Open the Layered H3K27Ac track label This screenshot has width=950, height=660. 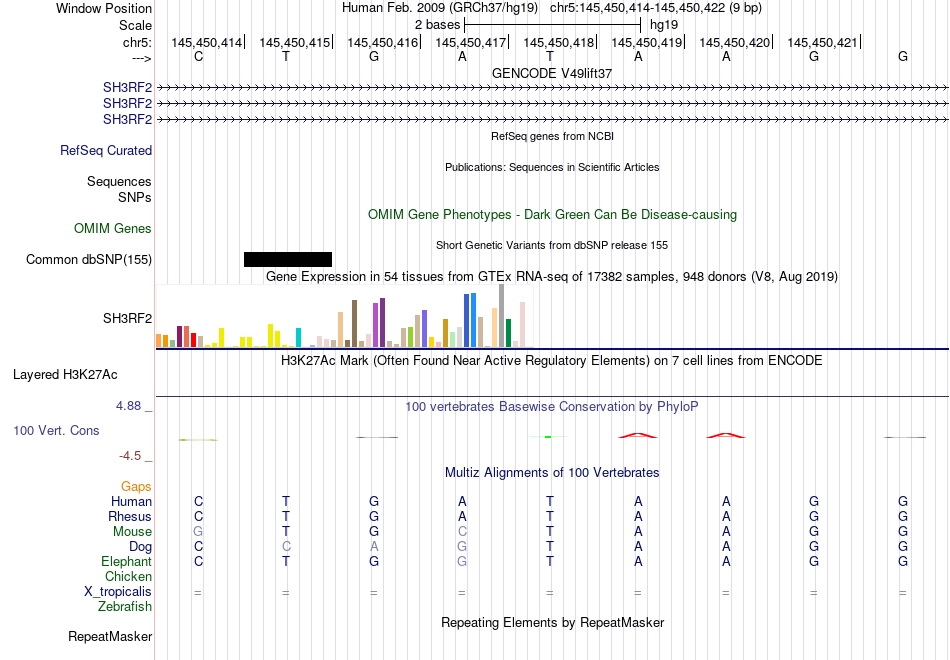tap(65, 375)
